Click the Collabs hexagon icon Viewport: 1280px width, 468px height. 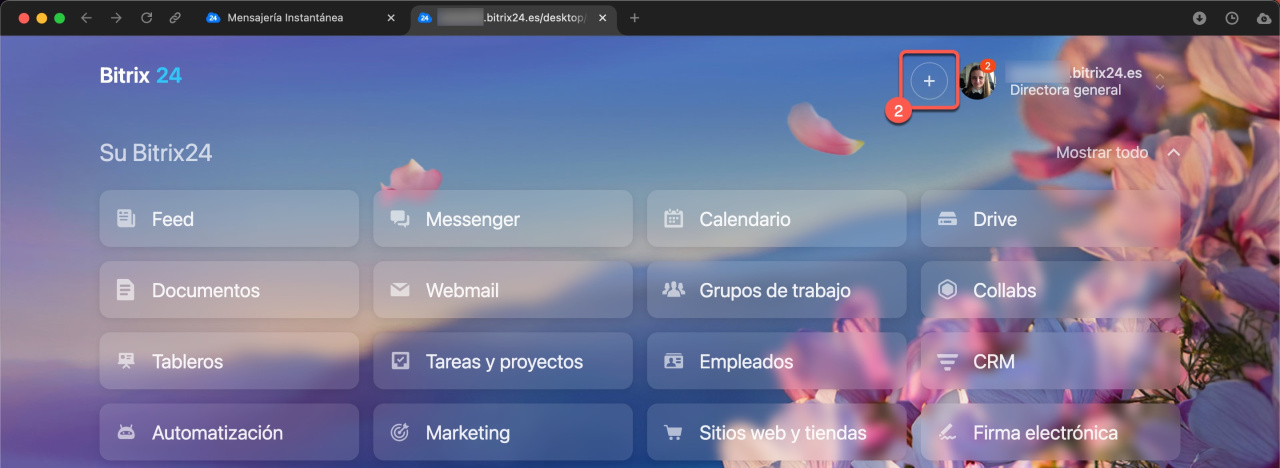tap(947, 290)
